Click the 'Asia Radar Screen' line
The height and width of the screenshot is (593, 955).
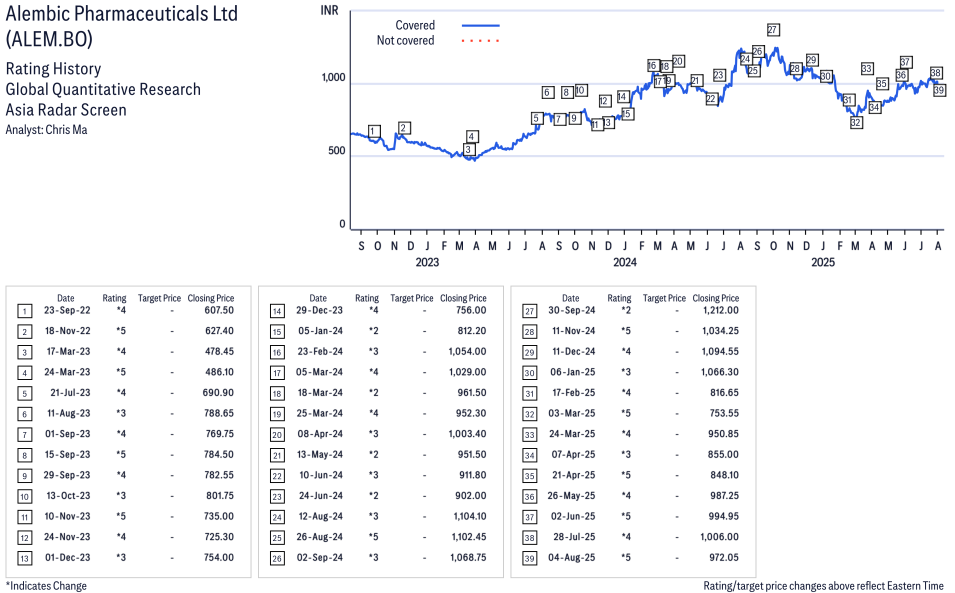coord(66,110)
